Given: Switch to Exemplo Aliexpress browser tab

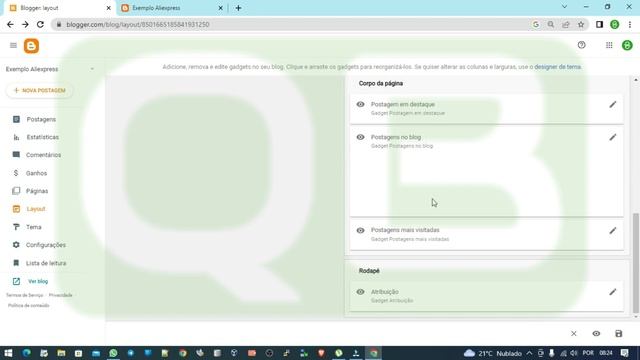Looking at the screenshot, I should pyautogui.click(x=171, y=8).
